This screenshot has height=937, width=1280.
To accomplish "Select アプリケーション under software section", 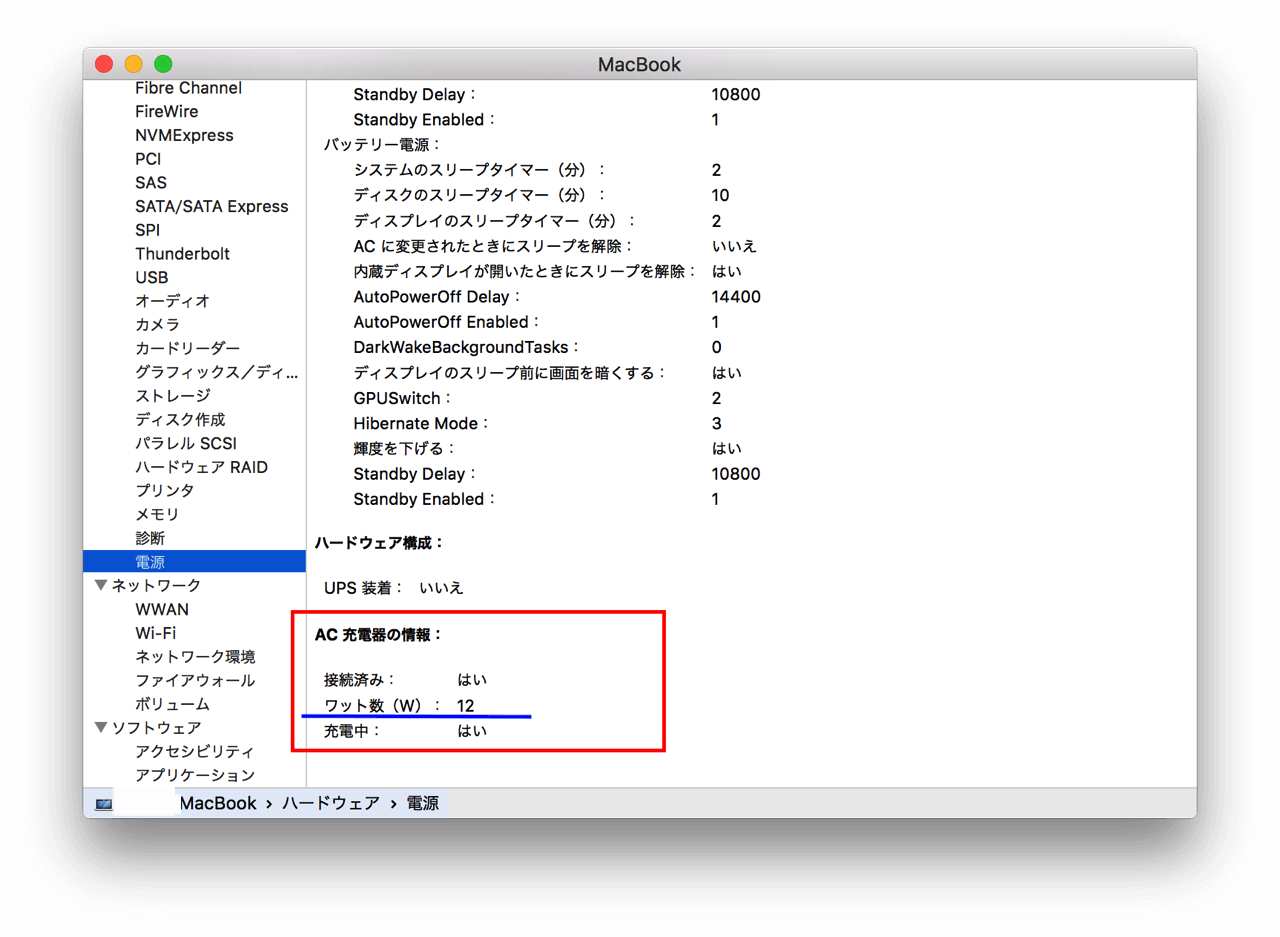I will tap(195, 775).
